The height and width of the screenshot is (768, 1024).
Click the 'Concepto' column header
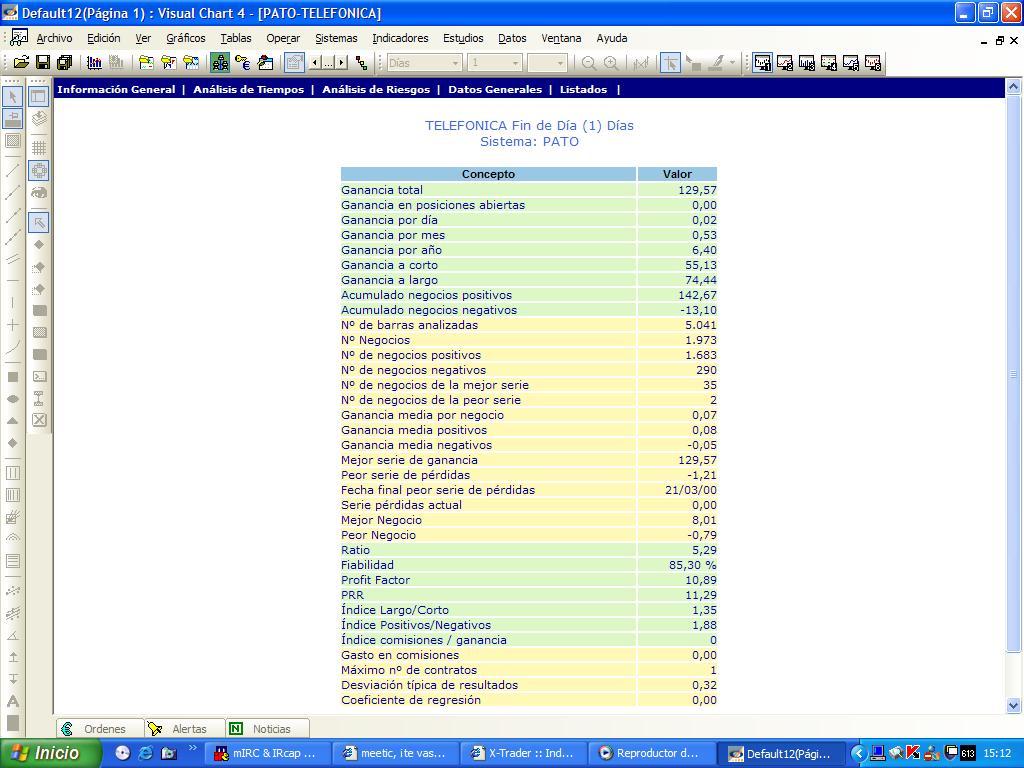point(488,174)
